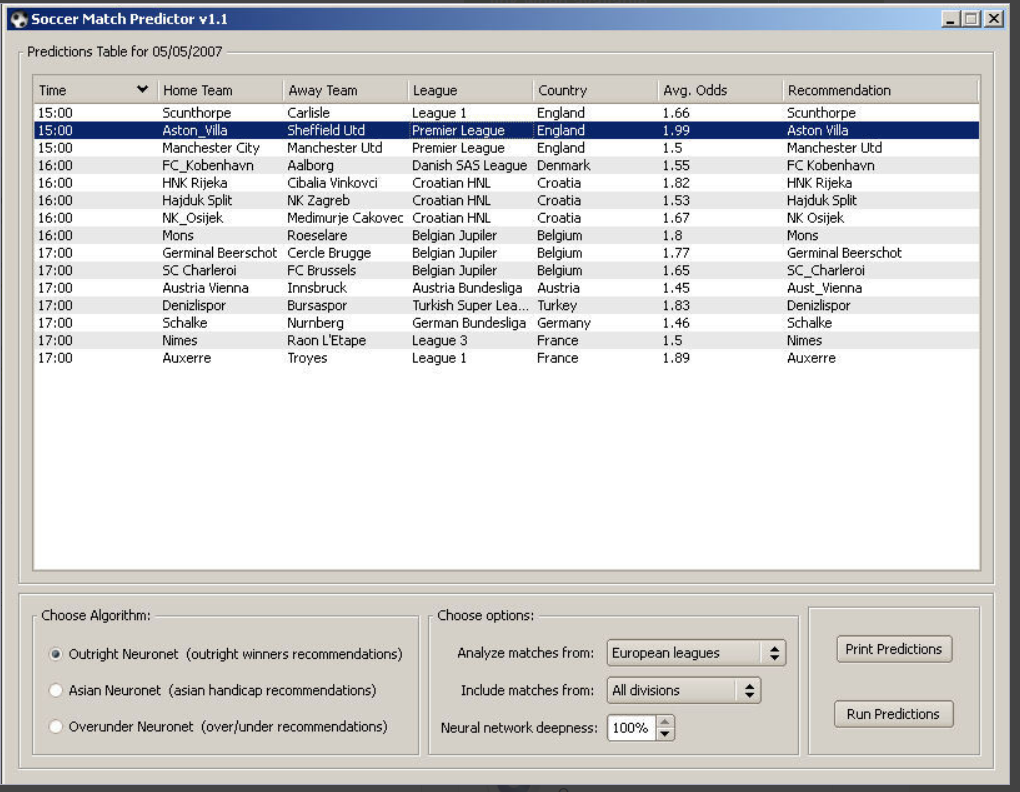Maximize the Soccer Match Predictor window

pos(971,19)
